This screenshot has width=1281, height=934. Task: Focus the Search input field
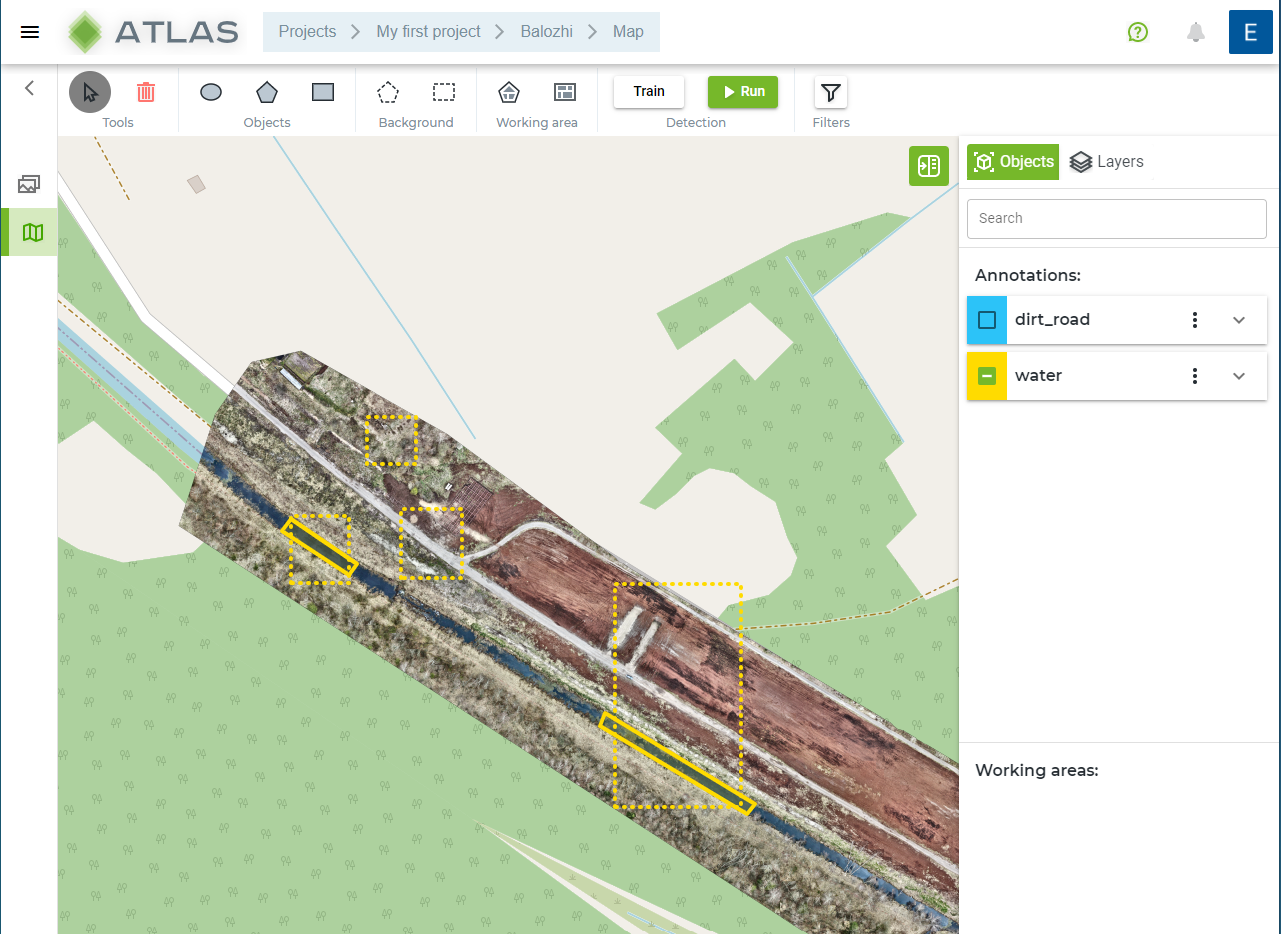point(1117,218)
